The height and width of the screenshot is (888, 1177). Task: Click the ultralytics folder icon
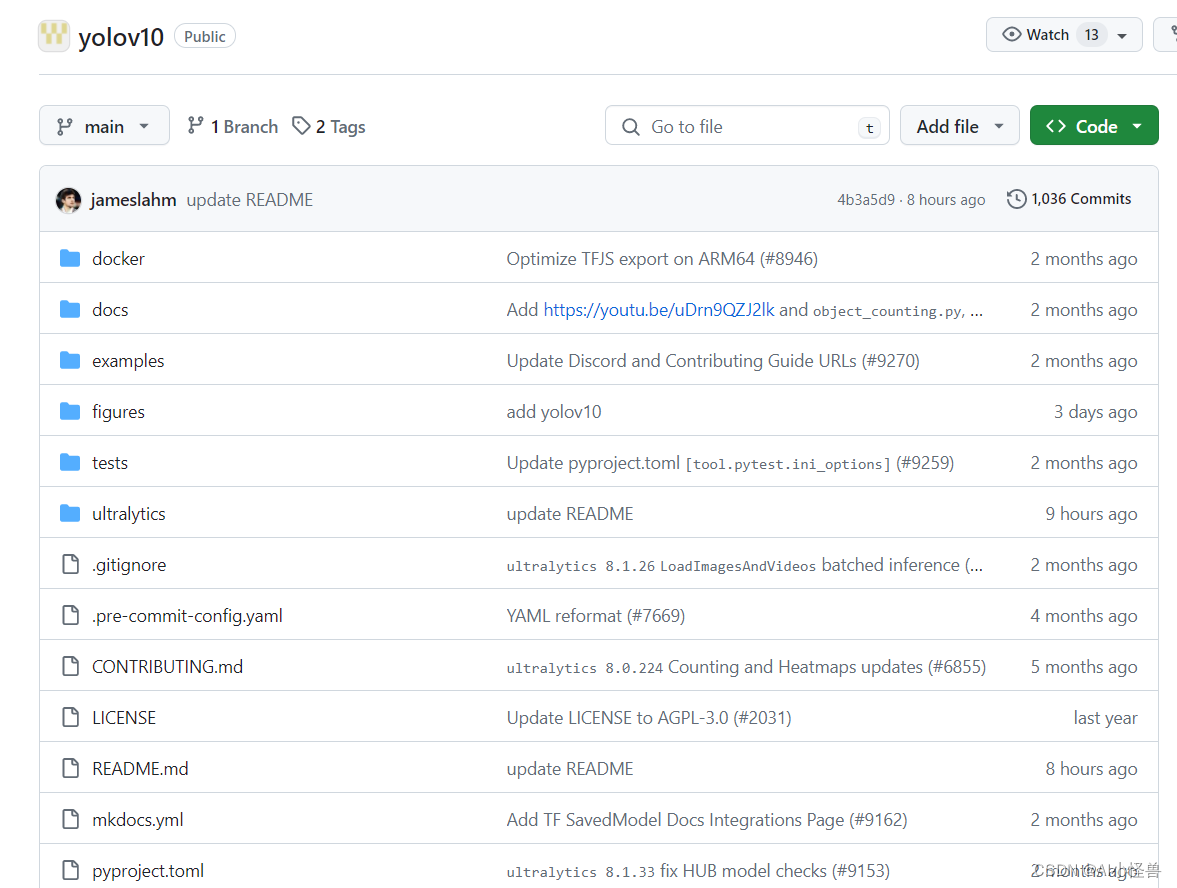[x=70, y=513]
